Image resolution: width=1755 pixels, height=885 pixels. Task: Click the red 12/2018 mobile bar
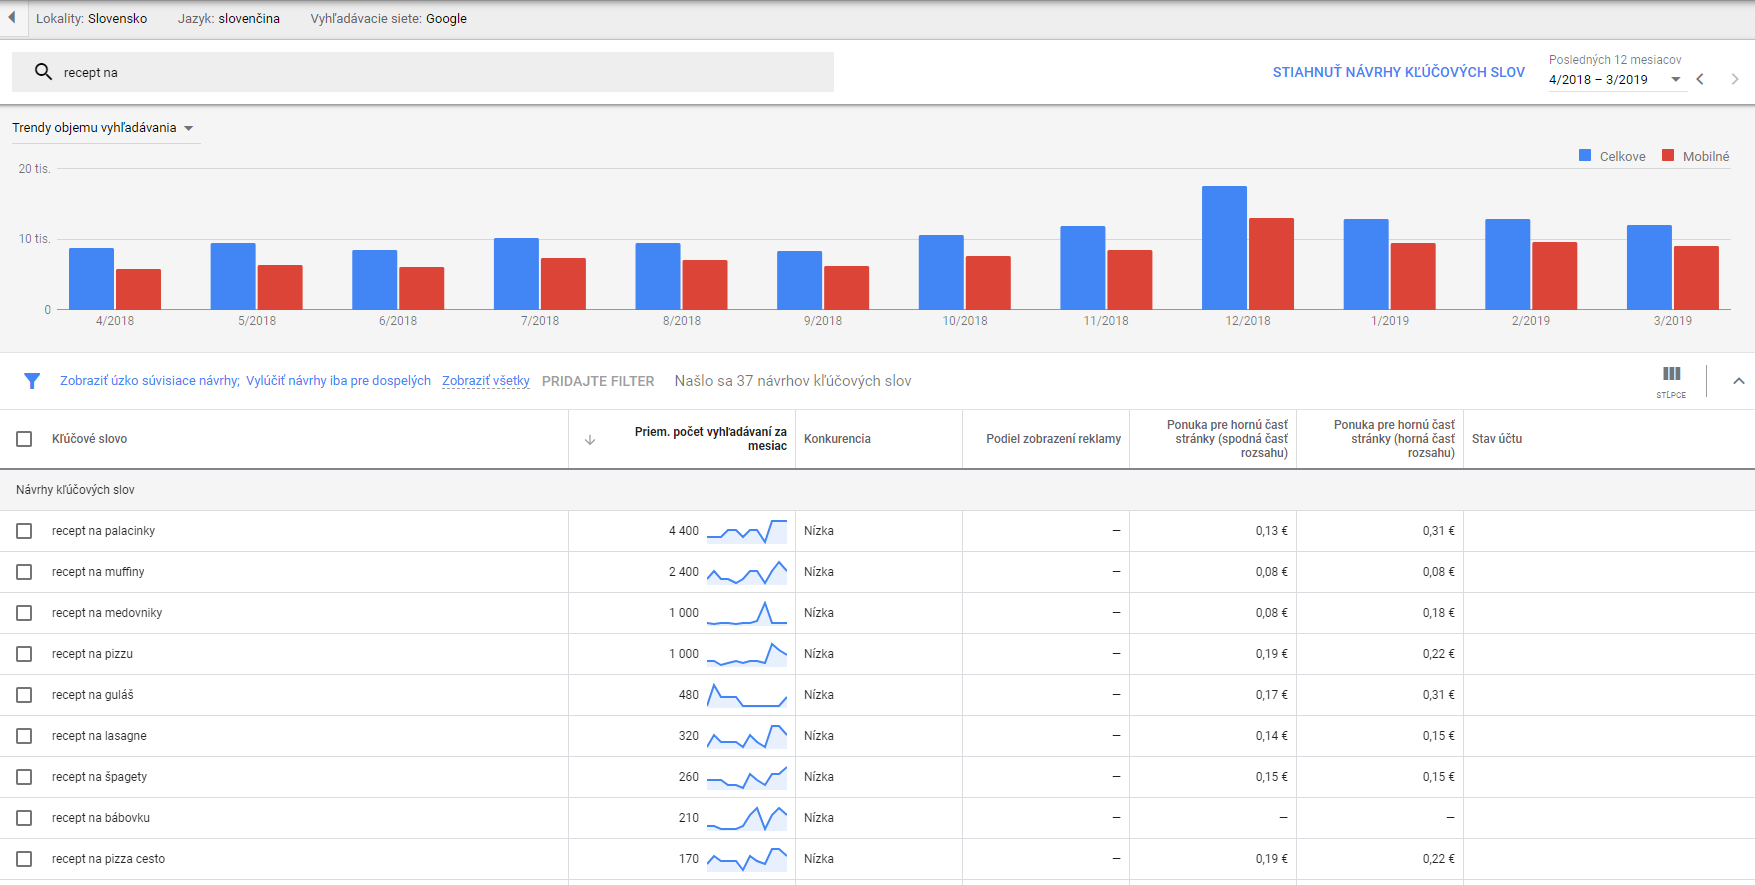(x=1271, y=264)
